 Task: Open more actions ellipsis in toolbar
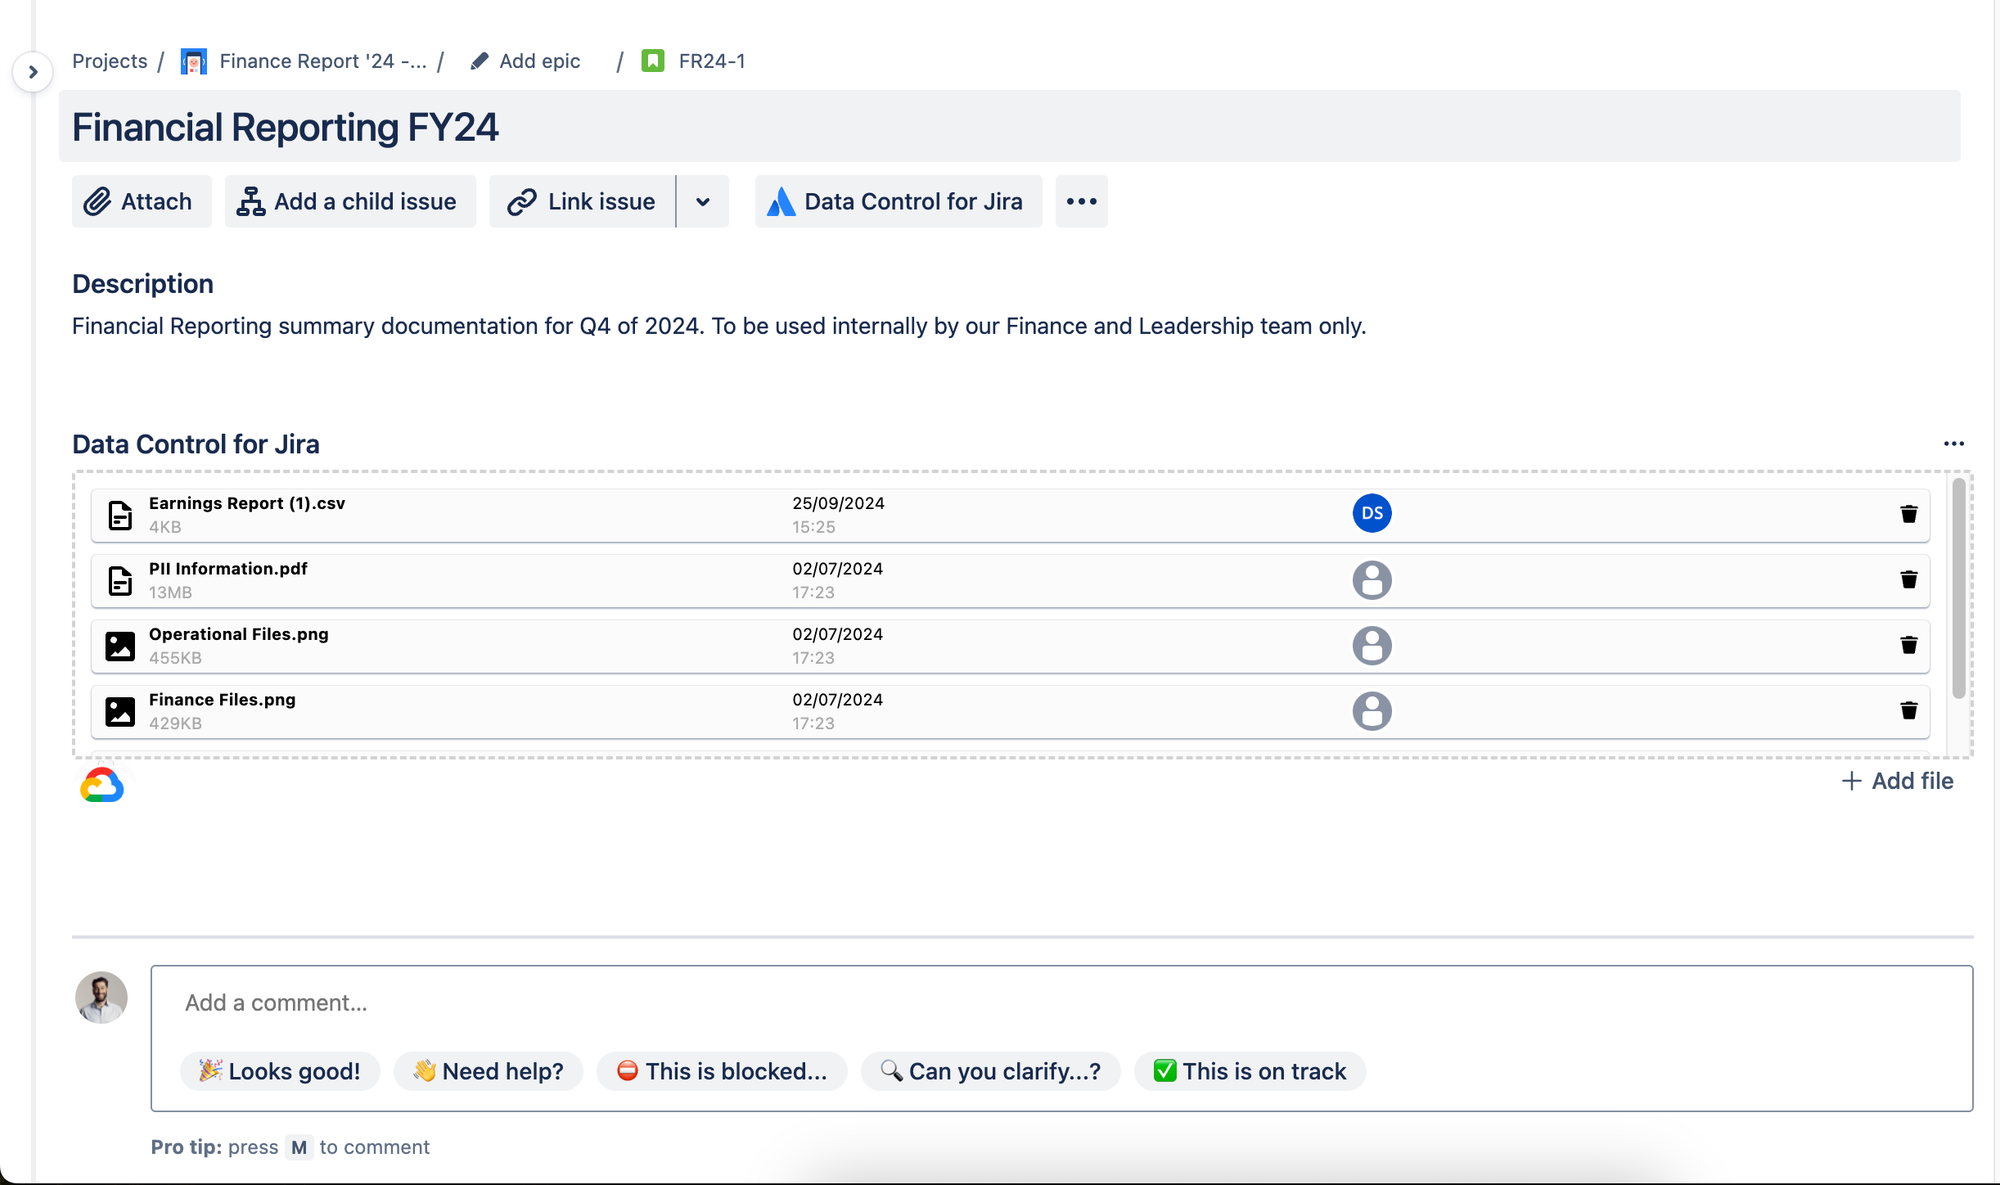1081,202
